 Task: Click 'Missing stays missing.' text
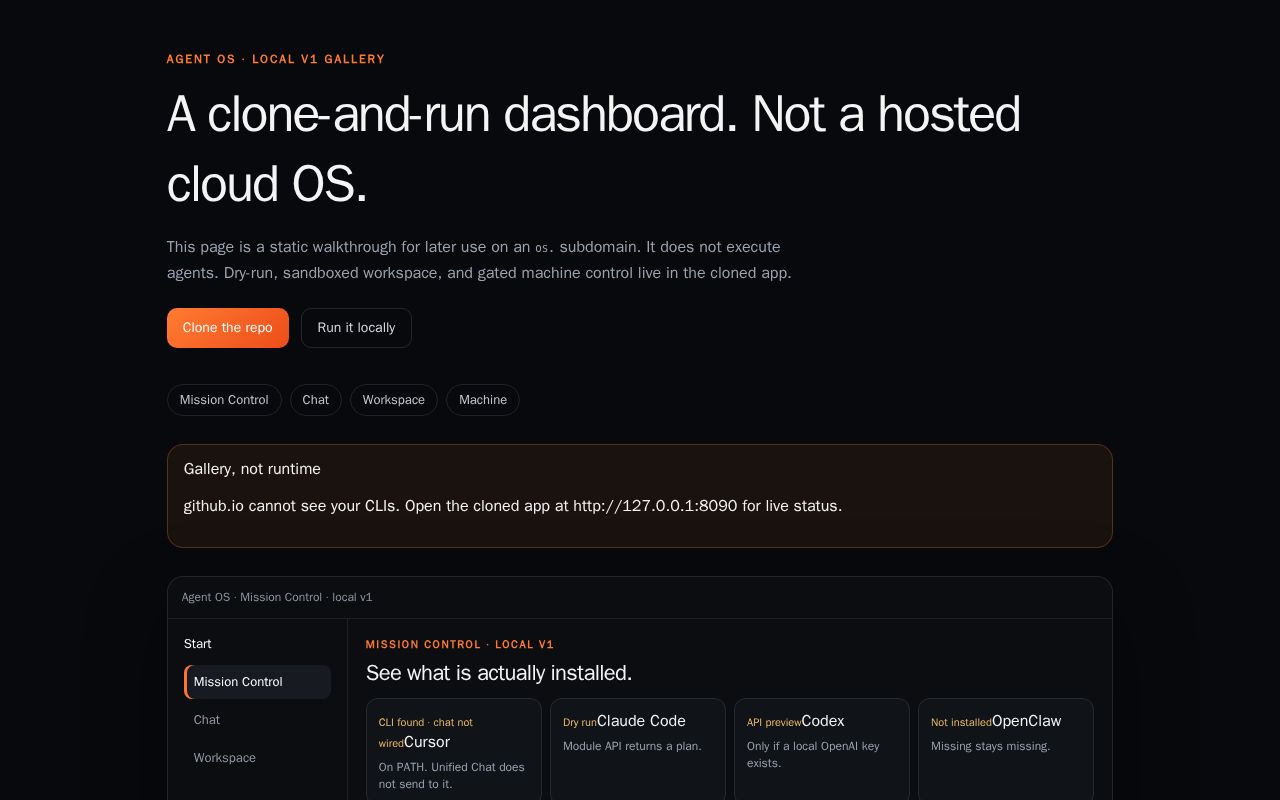pyautogui.click(x=990, y=746)
